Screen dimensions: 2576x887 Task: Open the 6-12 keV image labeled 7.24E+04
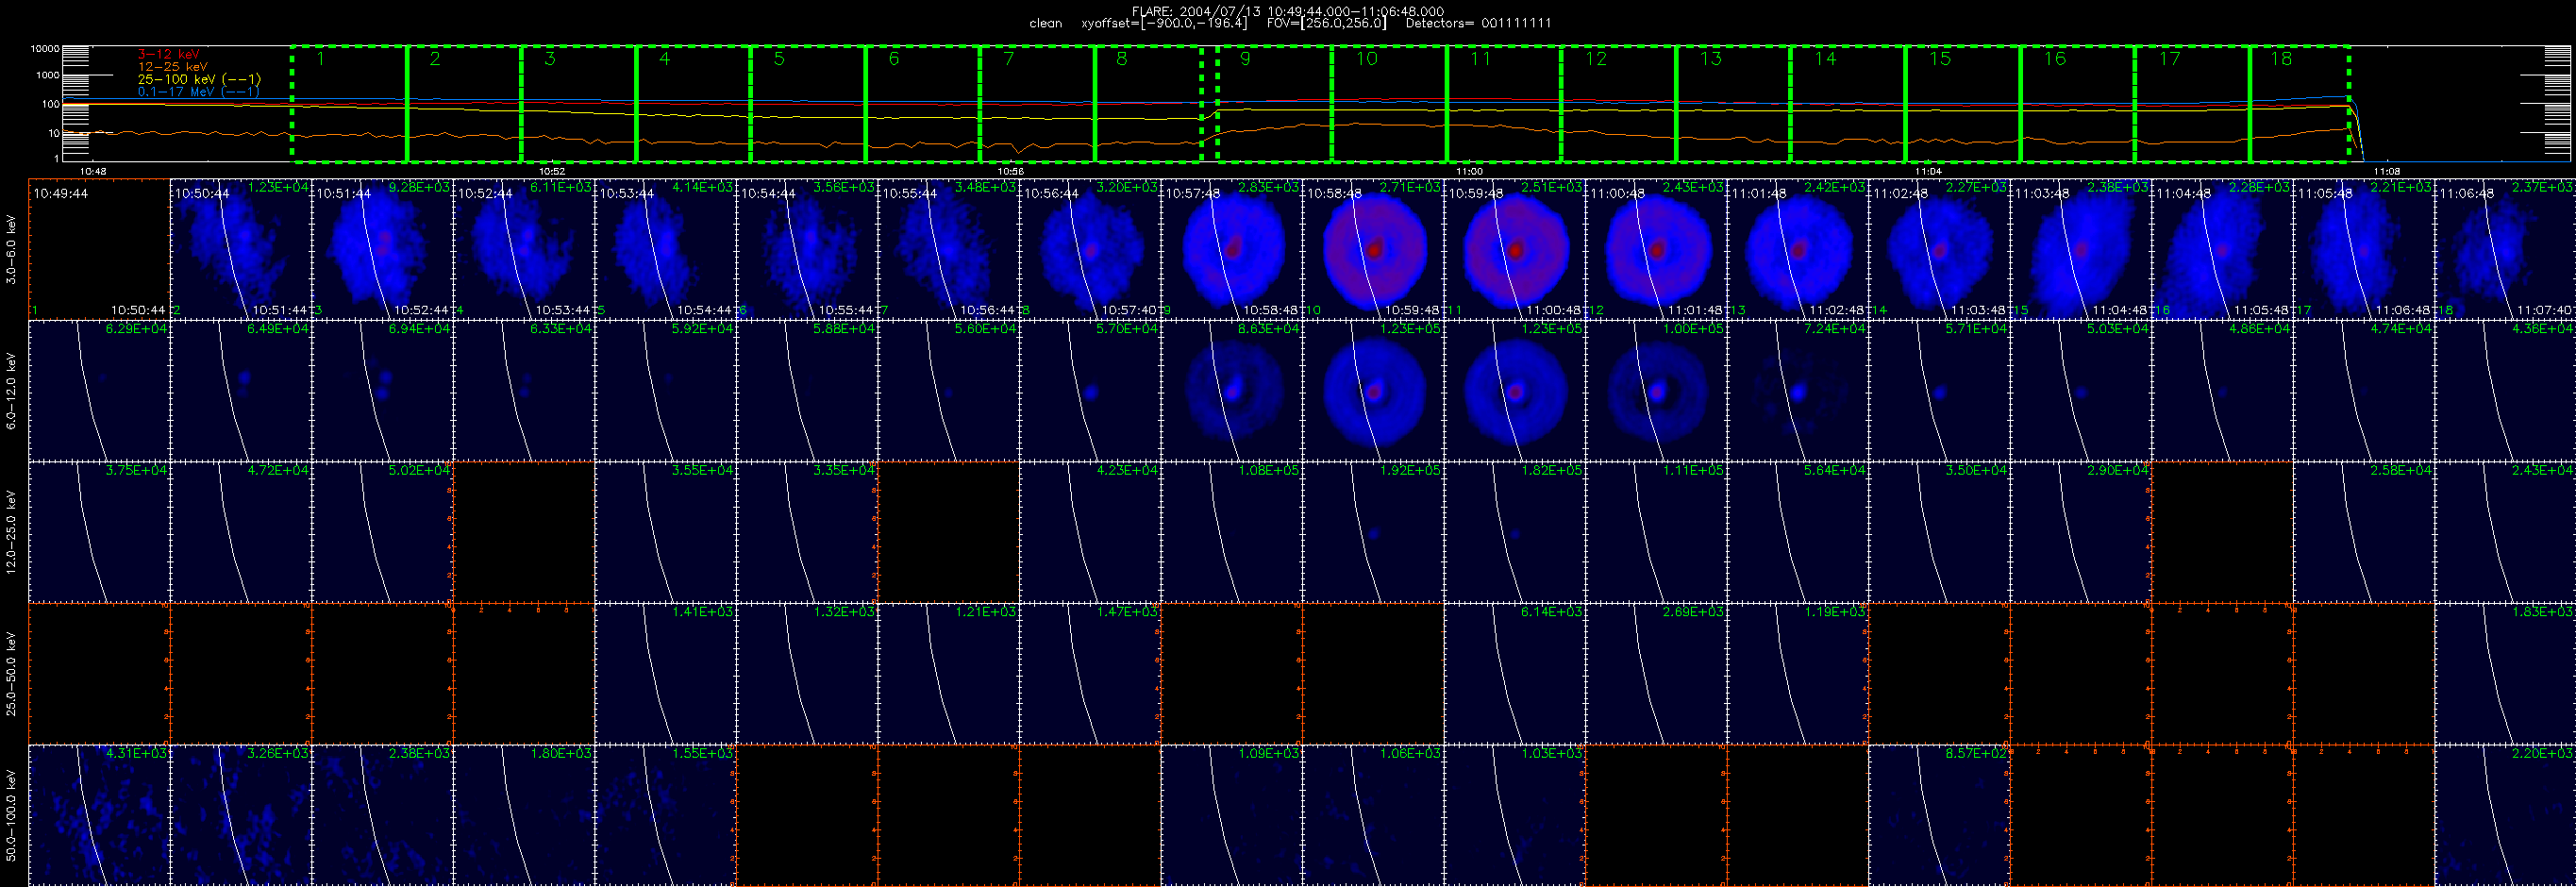tap(1797, 391)
